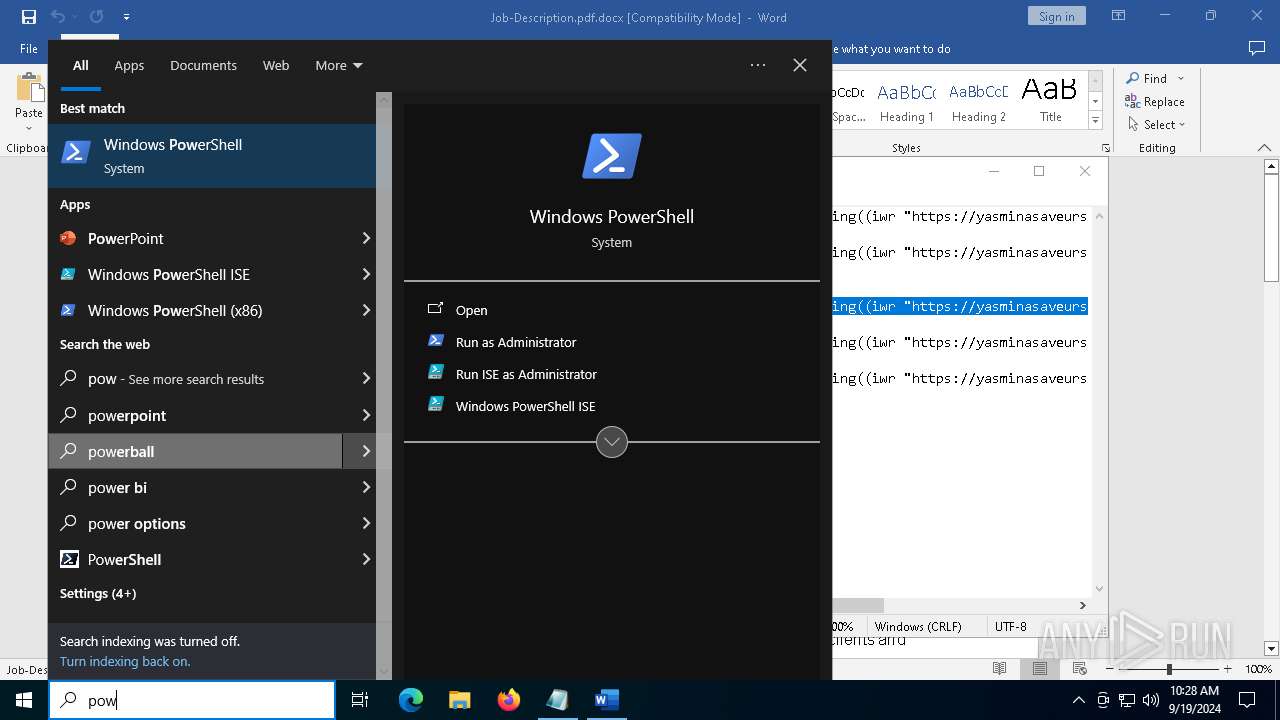Image resolution: width=1280 pixels, height=720 pixels.
Task: Click the PowerPoint app icon in results
Action: pyautogui.click(x=68, y=238)
